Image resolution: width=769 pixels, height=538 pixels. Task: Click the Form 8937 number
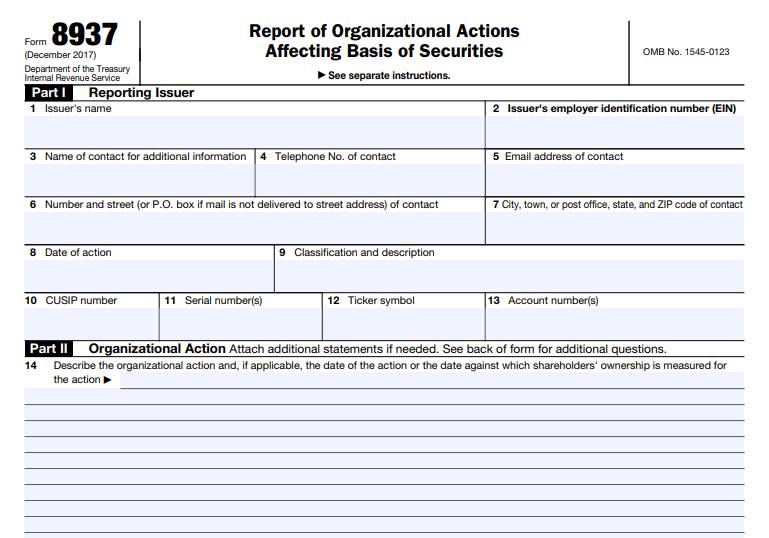(84, 35)
